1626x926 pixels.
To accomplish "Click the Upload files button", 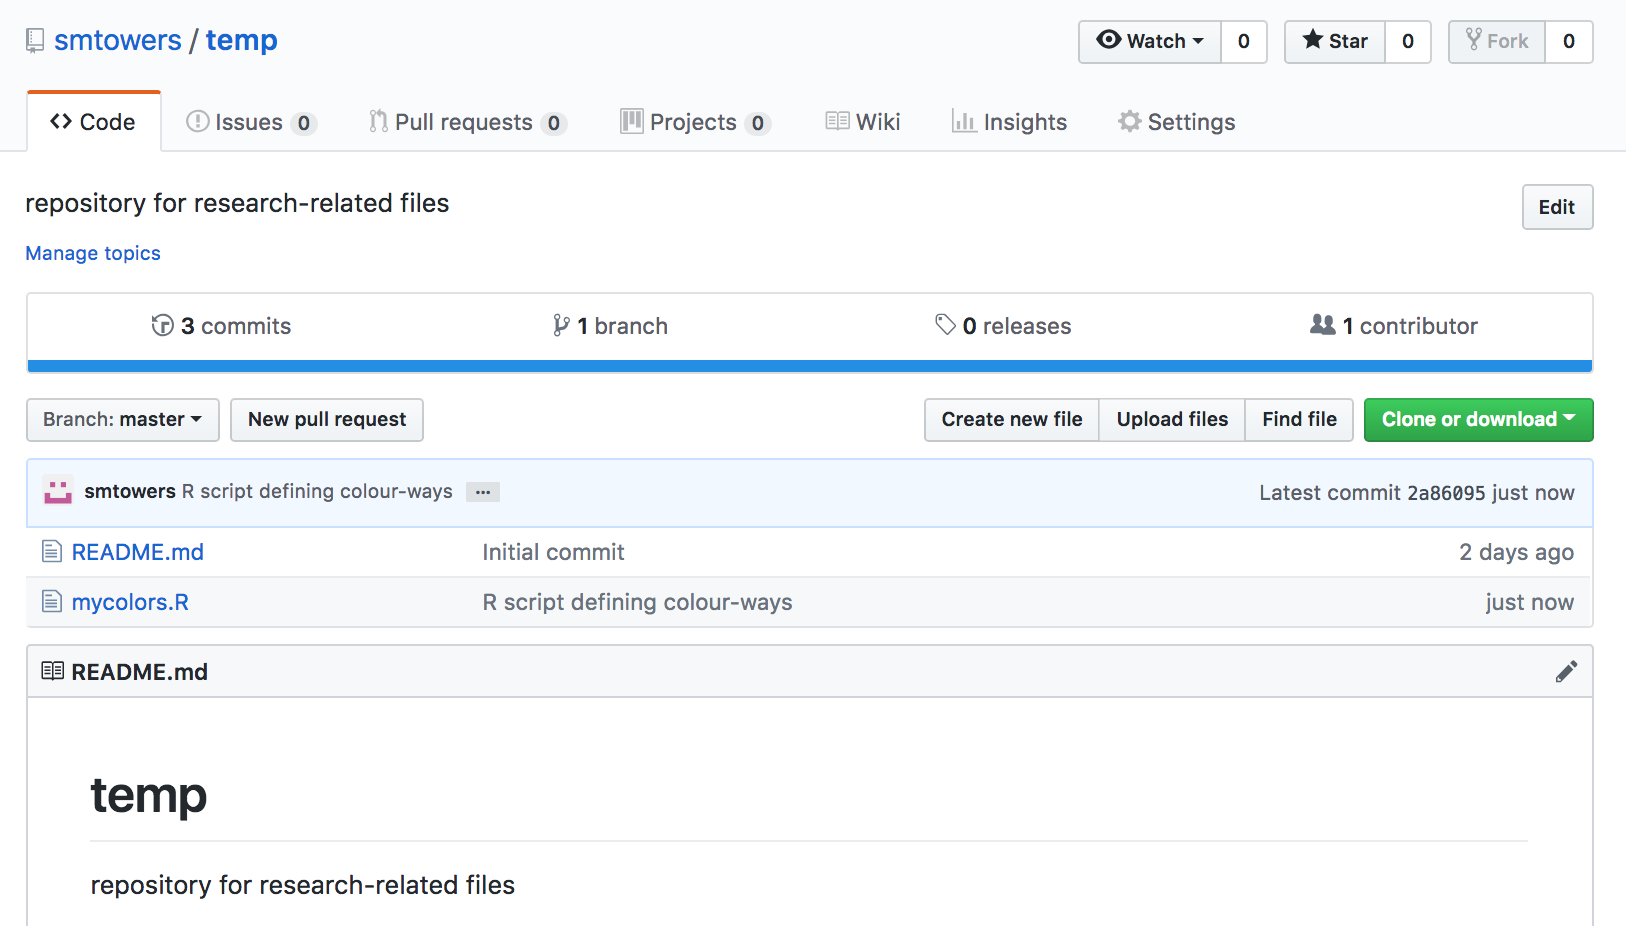I will click(x=1172, y=420).
